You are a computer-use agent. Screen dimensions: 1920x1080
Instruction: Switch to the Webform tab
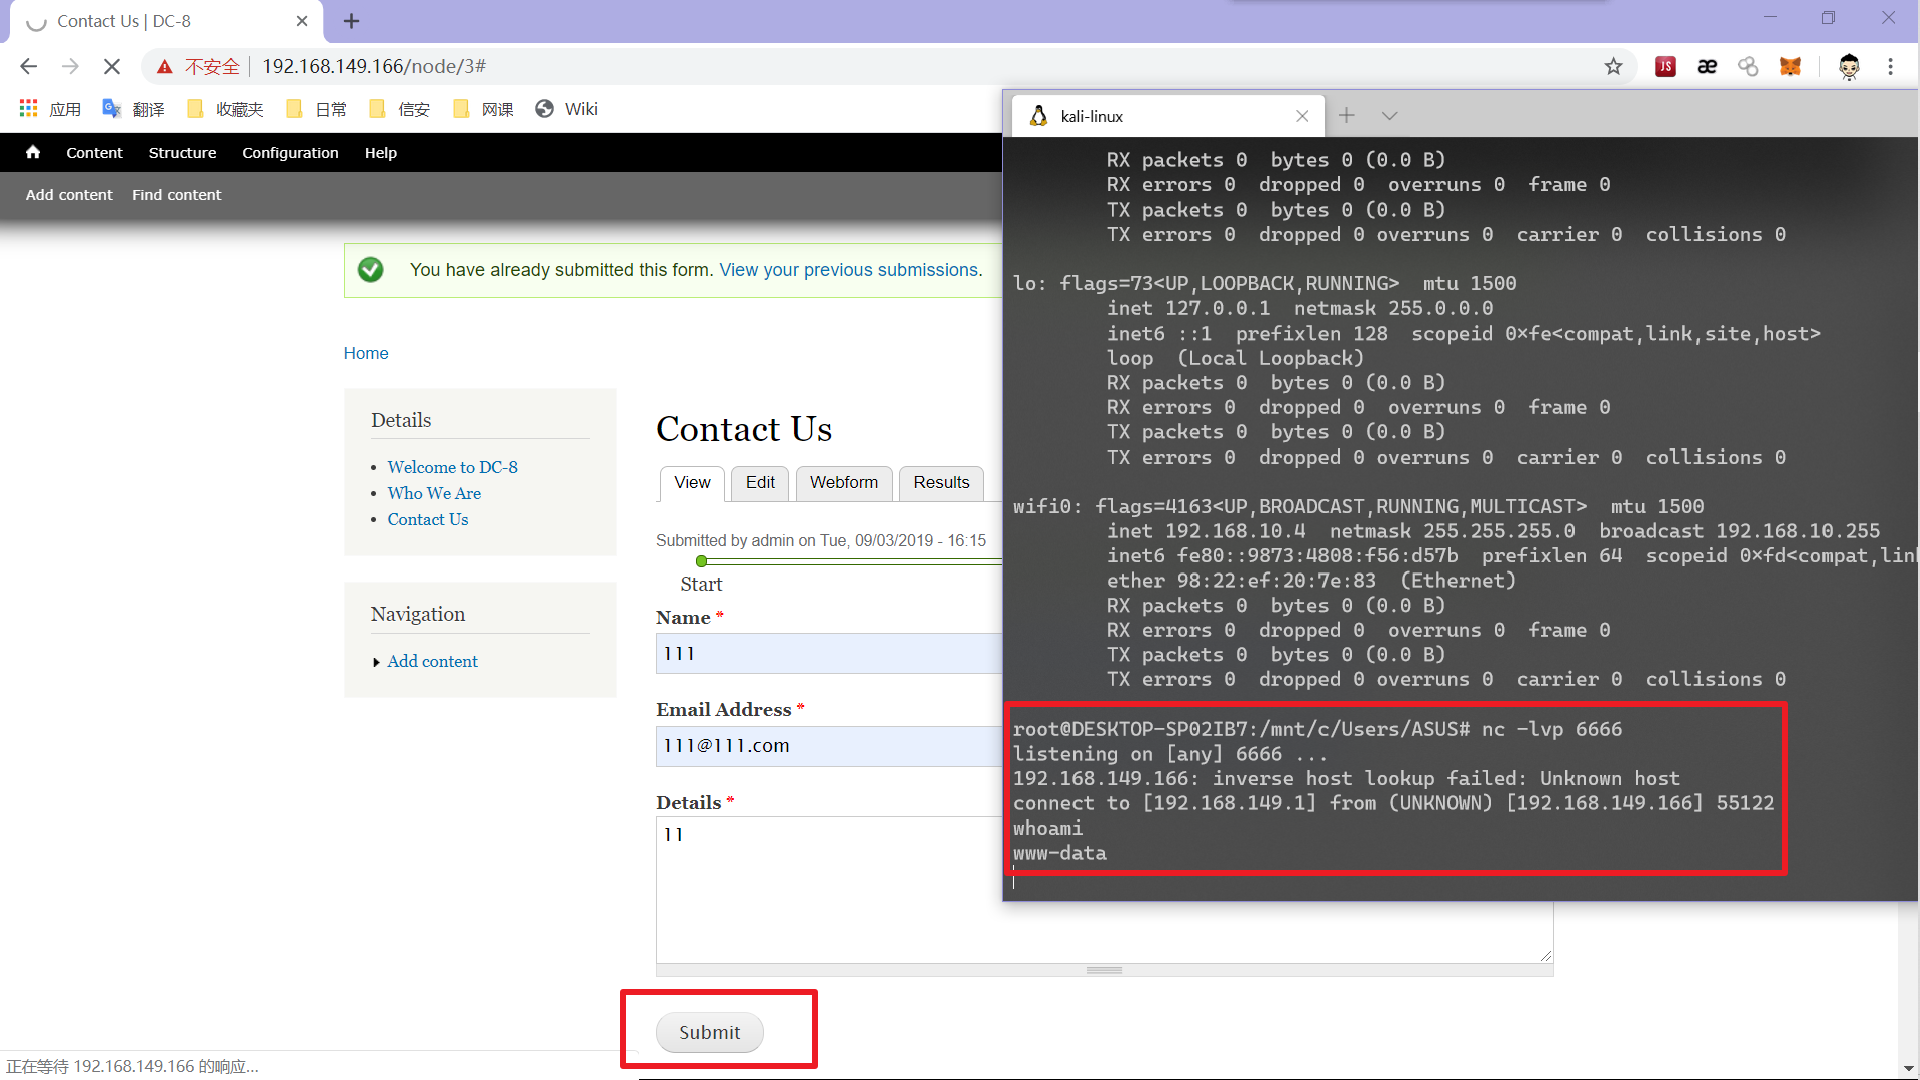click(x=844, y=483)
